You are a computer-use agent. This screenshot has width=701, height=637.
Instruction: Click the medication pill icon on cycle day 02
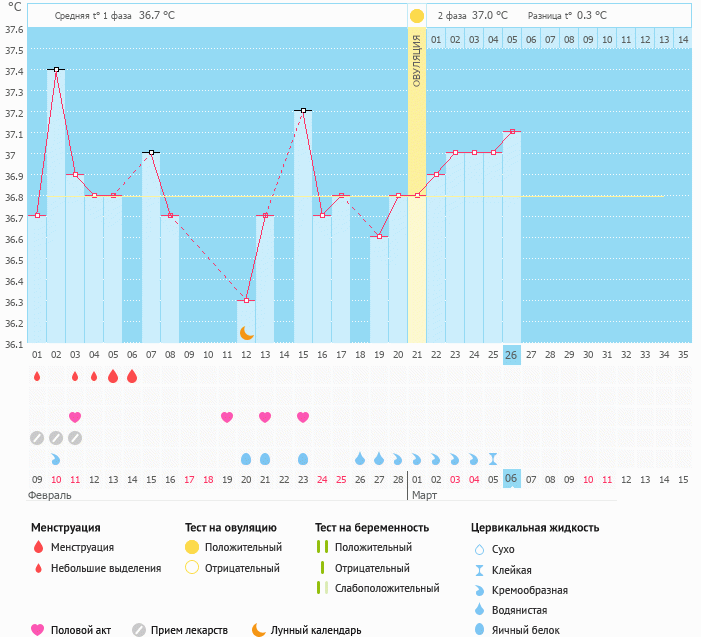[x=56, y=438]
